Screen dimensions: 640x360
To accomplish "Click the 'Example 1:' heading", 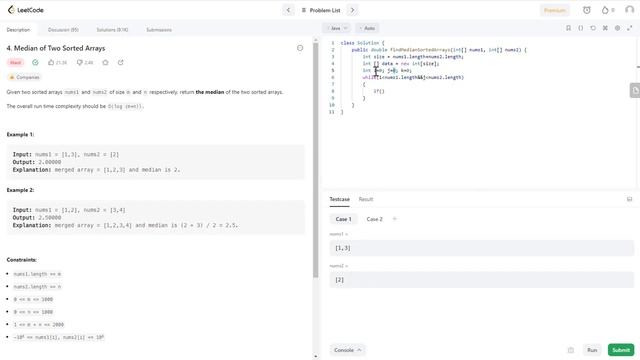I will point(20,135).
